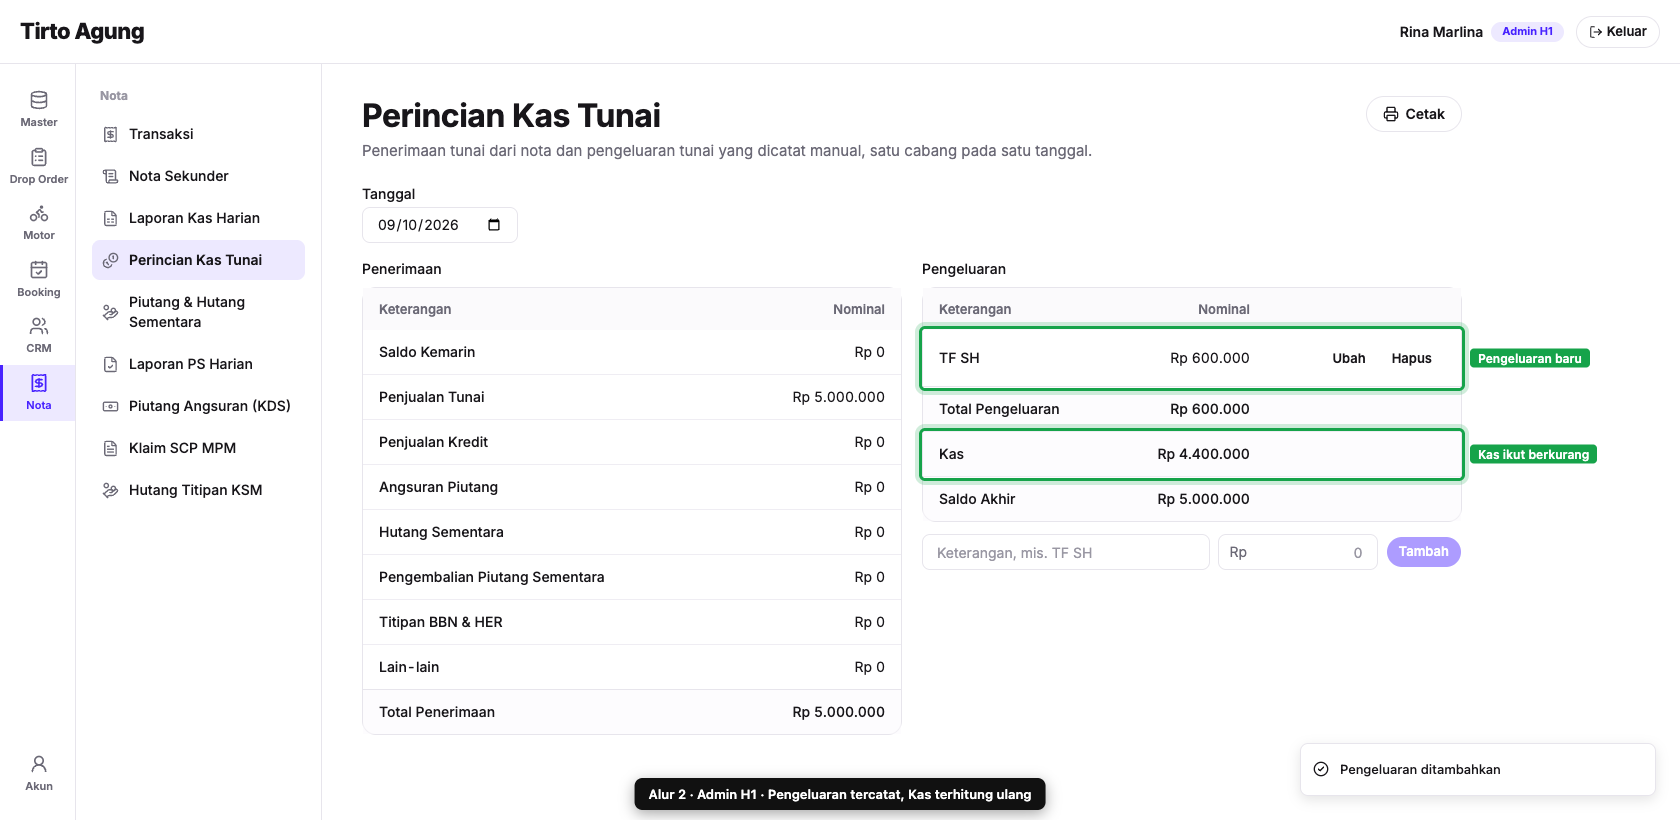Select the Booking calendar icon

pyautogui.click(x=39, y=270)
